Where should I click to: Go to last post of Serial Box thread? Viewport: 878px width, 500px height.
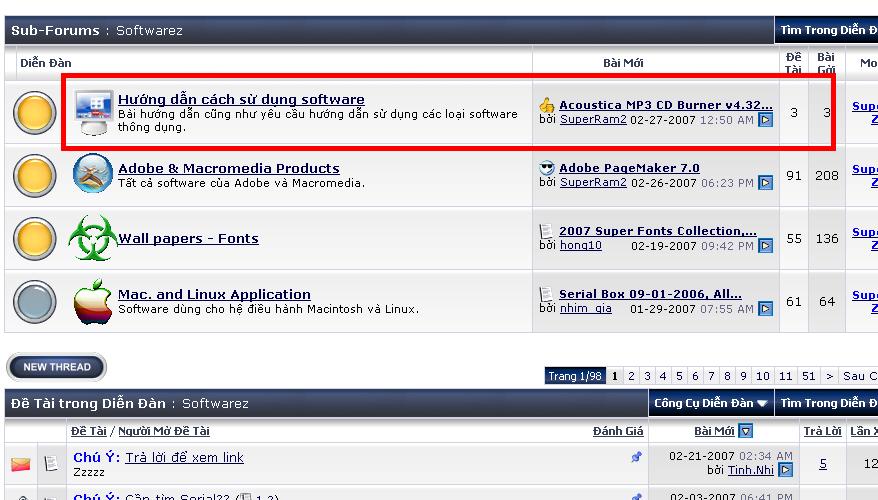765,309
